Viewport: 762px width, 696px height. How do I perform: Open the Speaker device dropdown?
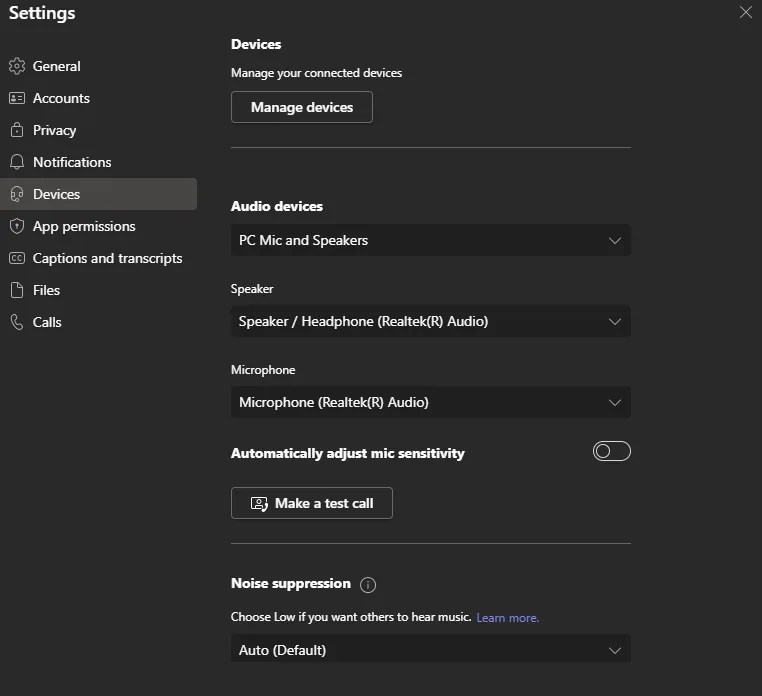pos(430,321)
